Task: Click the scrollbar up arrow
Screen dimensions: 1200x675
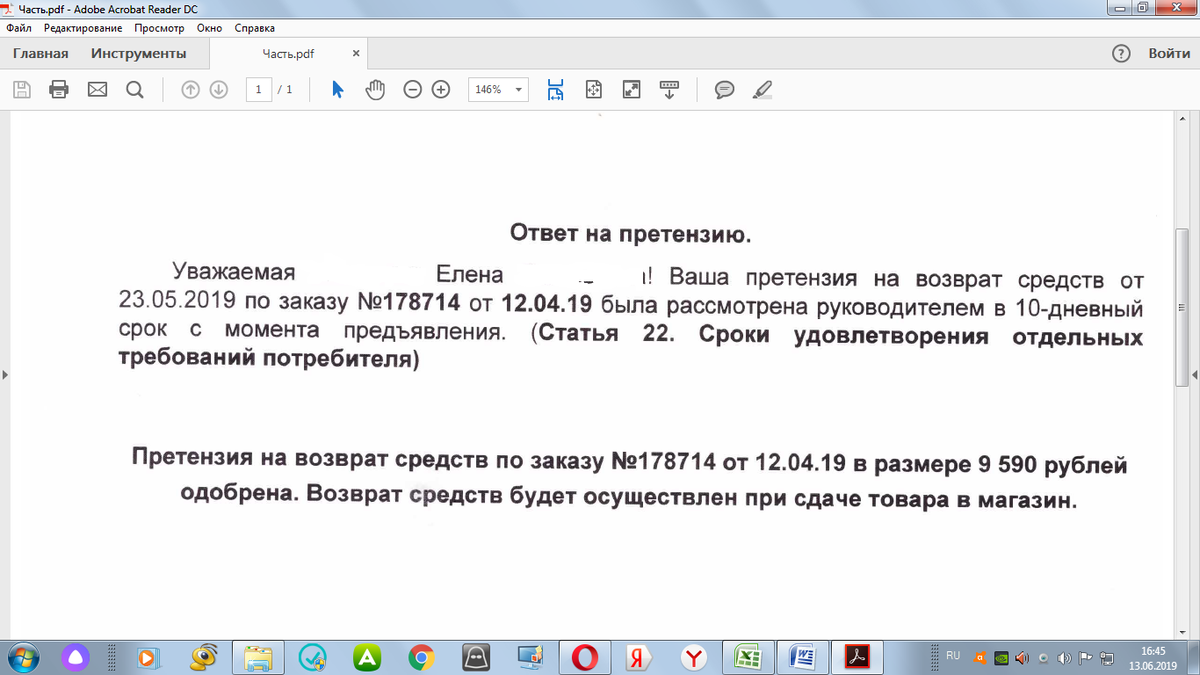Action: coord(1181,121)
